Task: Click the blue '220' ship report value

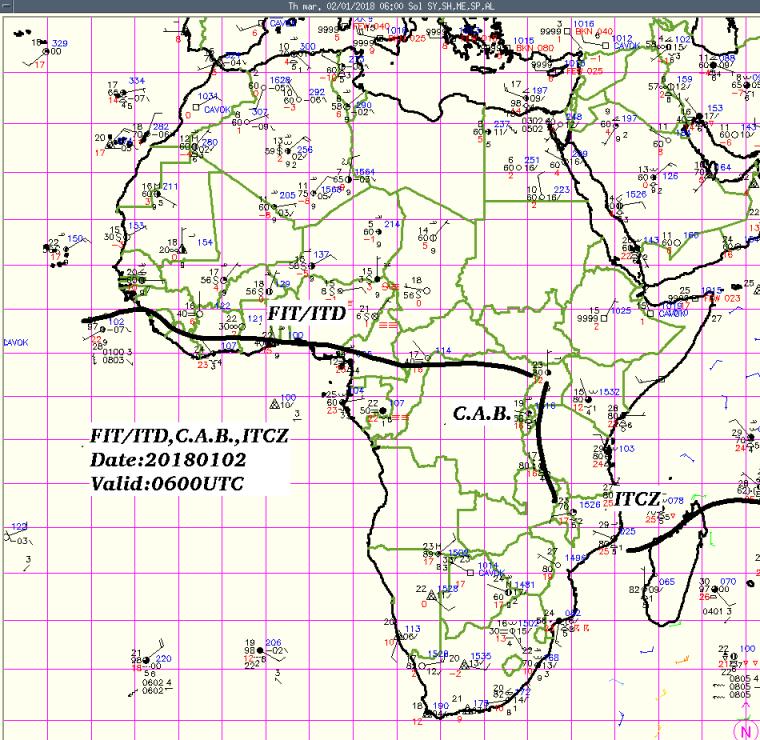Action: (164, 659)
